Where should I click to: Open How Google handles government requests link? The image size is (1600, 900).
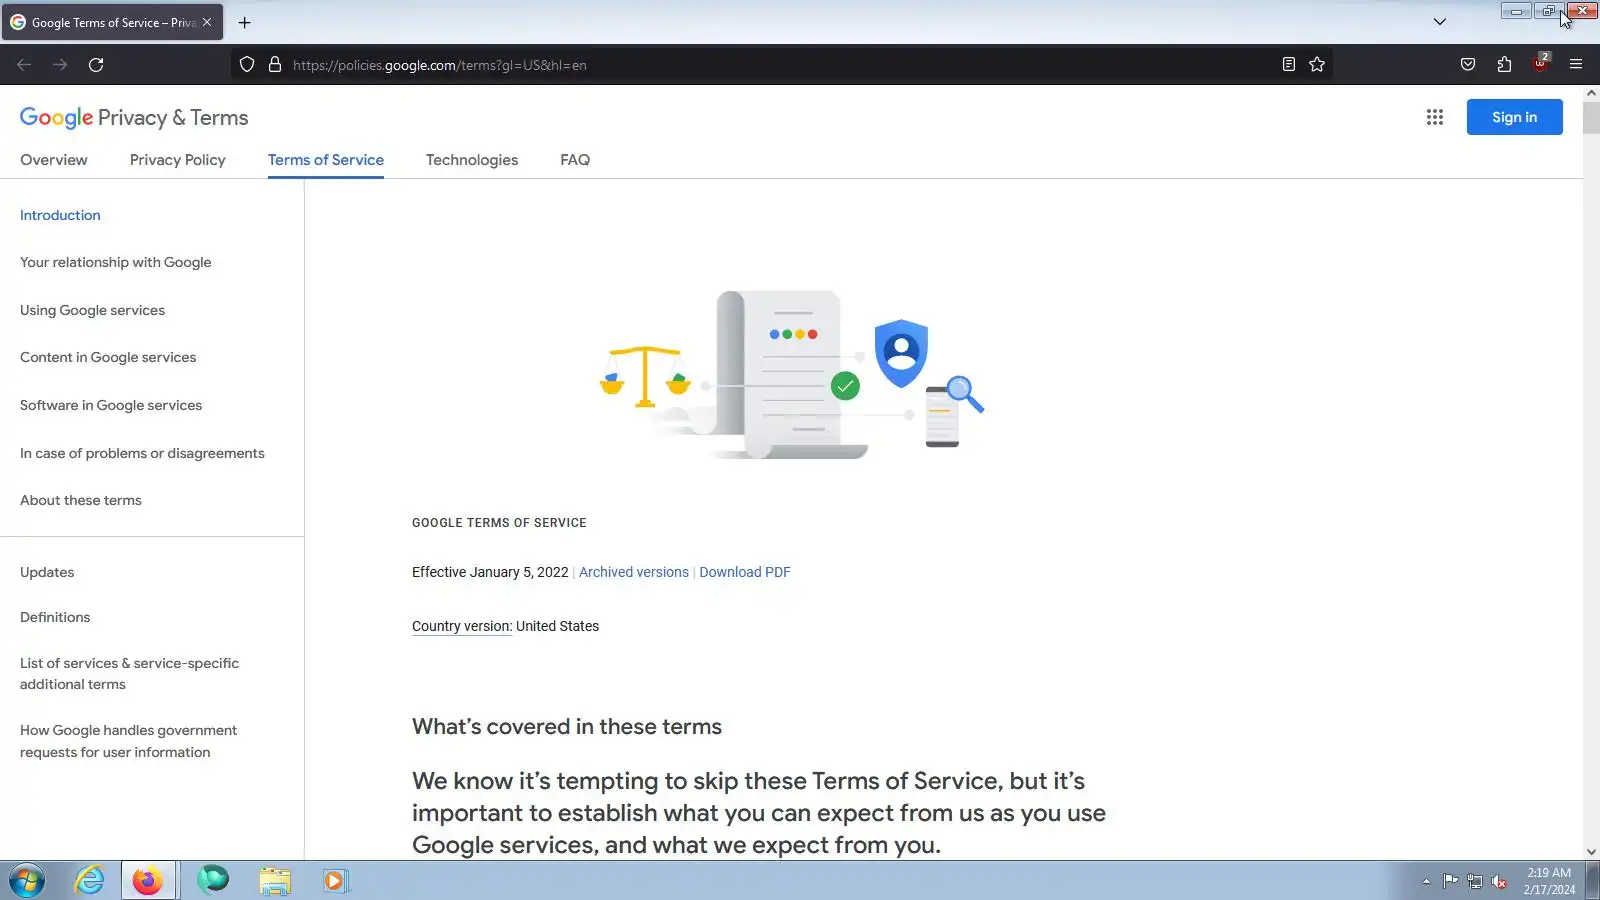coord(129,741)
